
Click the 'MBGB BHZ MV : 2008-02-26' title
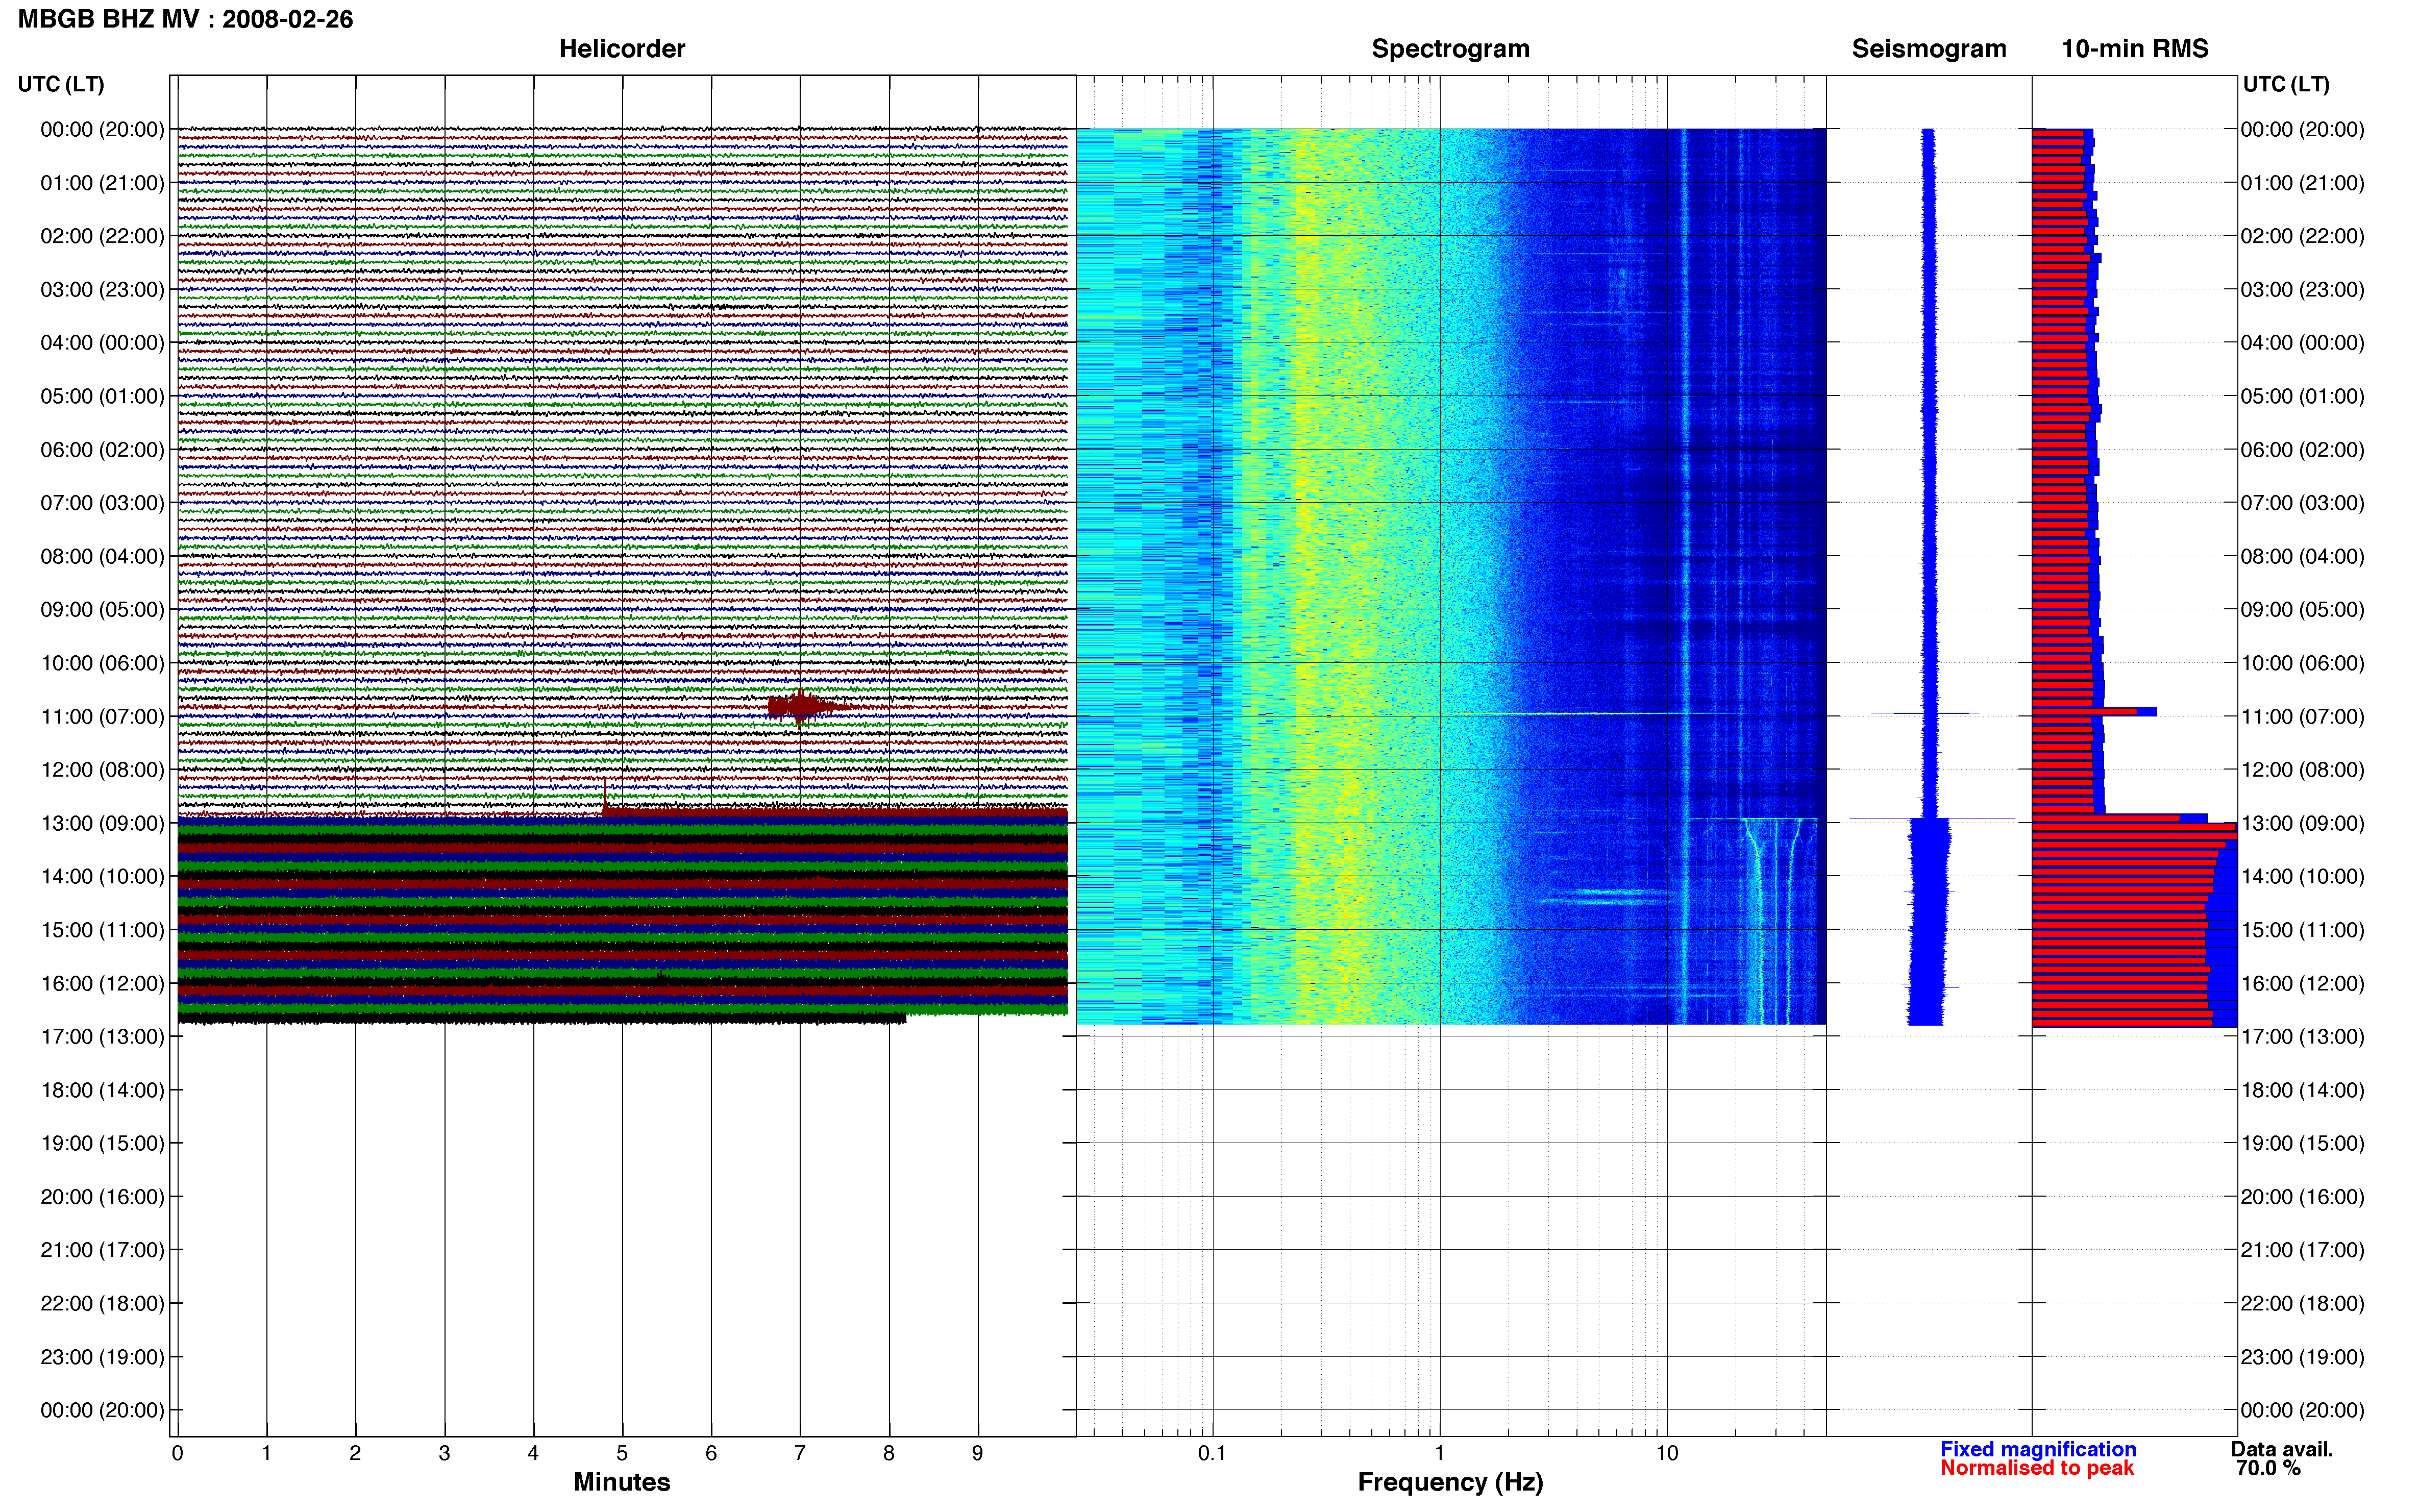coord(185,19)
